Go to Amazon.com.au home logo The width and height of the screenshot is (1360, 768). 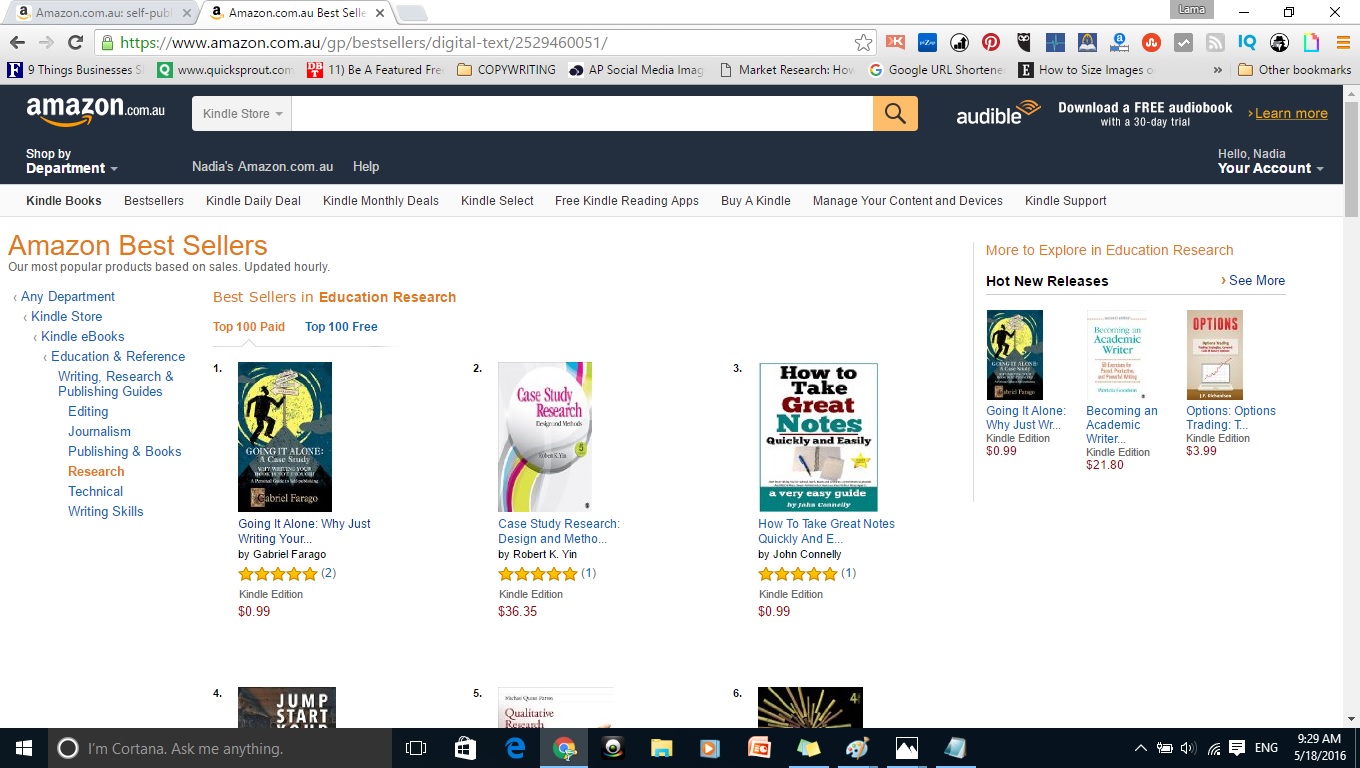coord(96,111)
